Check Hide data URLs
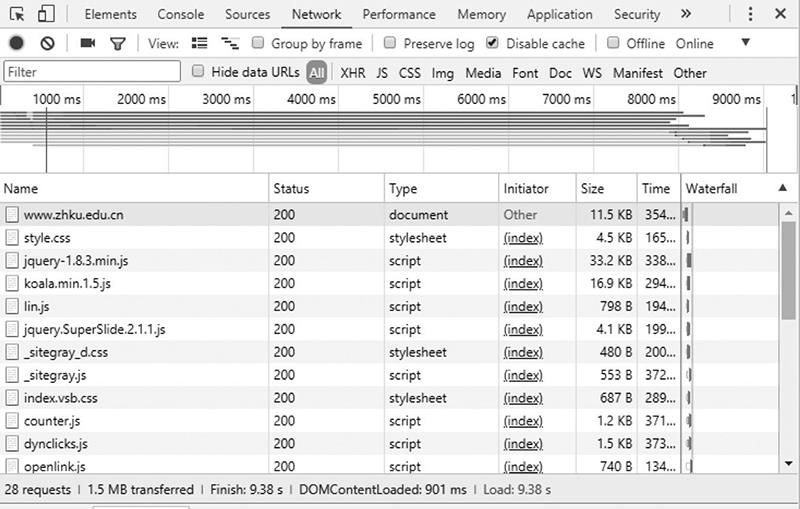Viewport: 800px width, 509px height. point(198,71)
